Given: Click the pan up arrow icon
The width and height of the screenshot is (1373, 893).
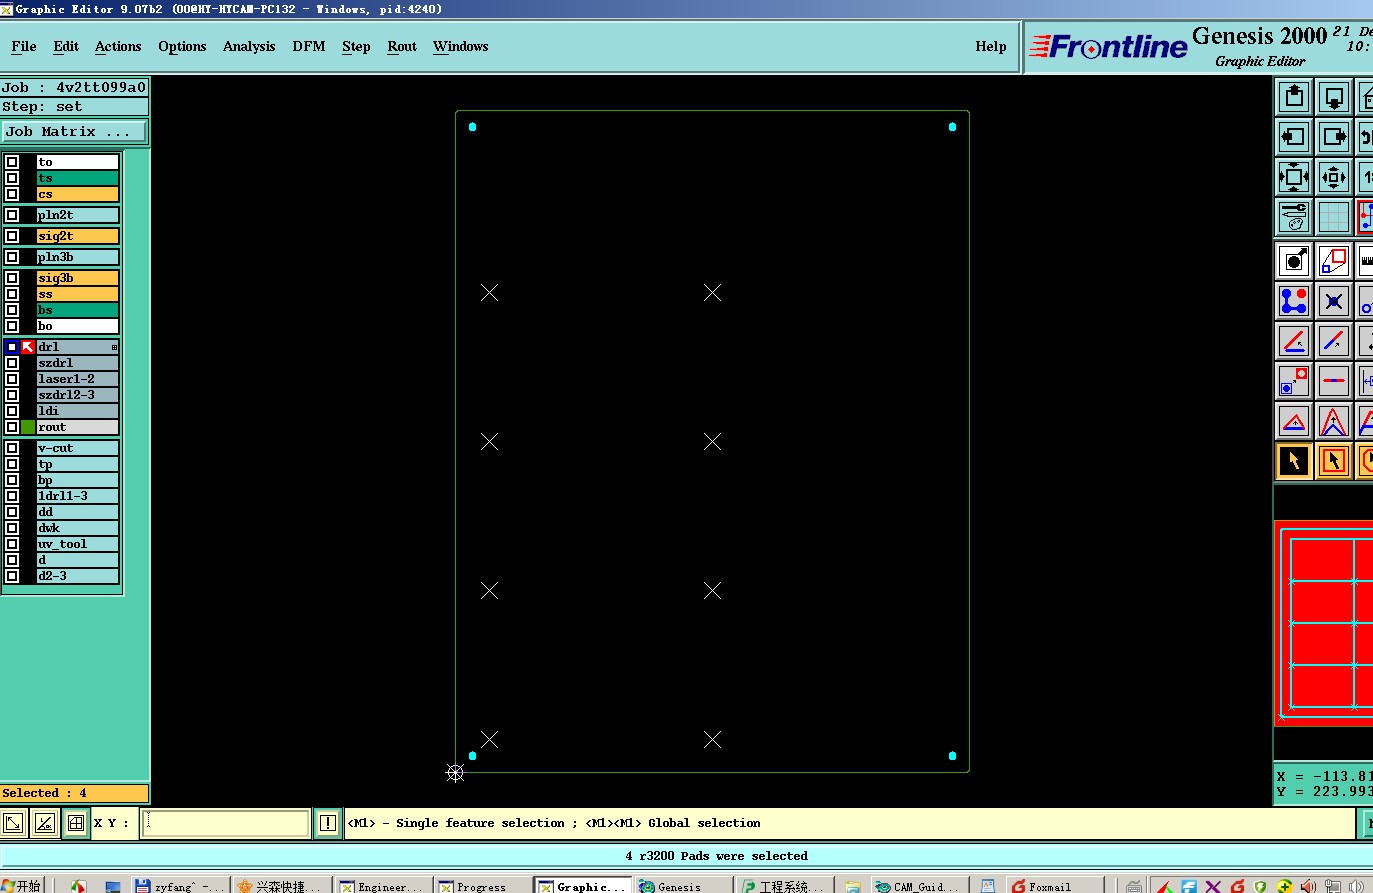Looking at the screenshot, I should 1294,97.
